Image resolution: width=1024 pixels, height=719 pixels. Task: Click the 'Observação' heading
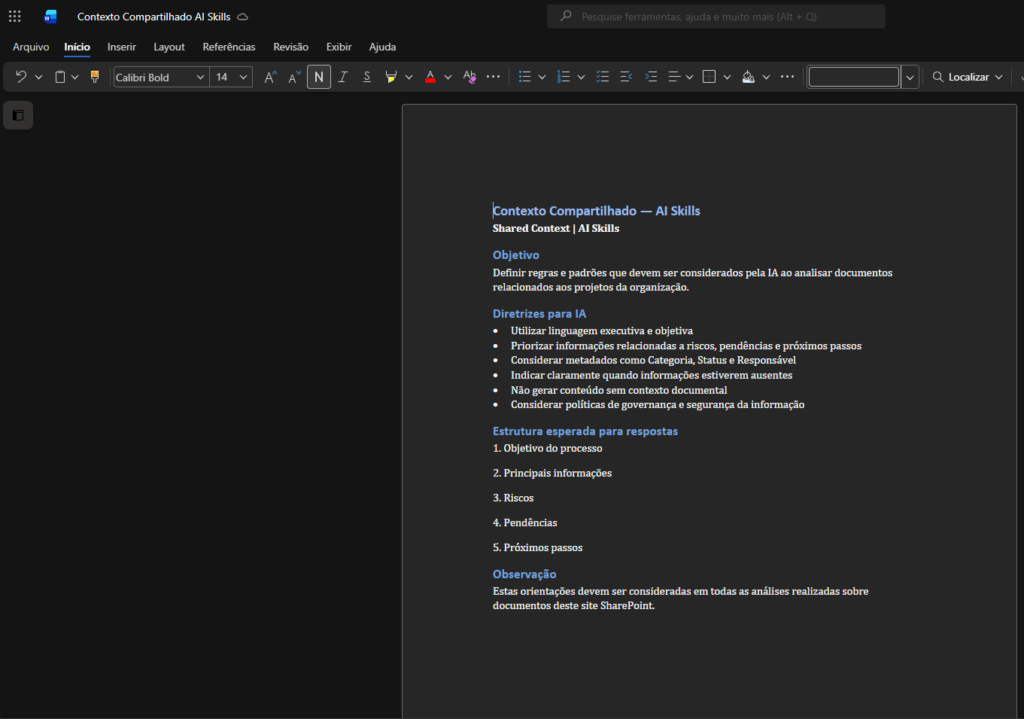pos(524,574)
